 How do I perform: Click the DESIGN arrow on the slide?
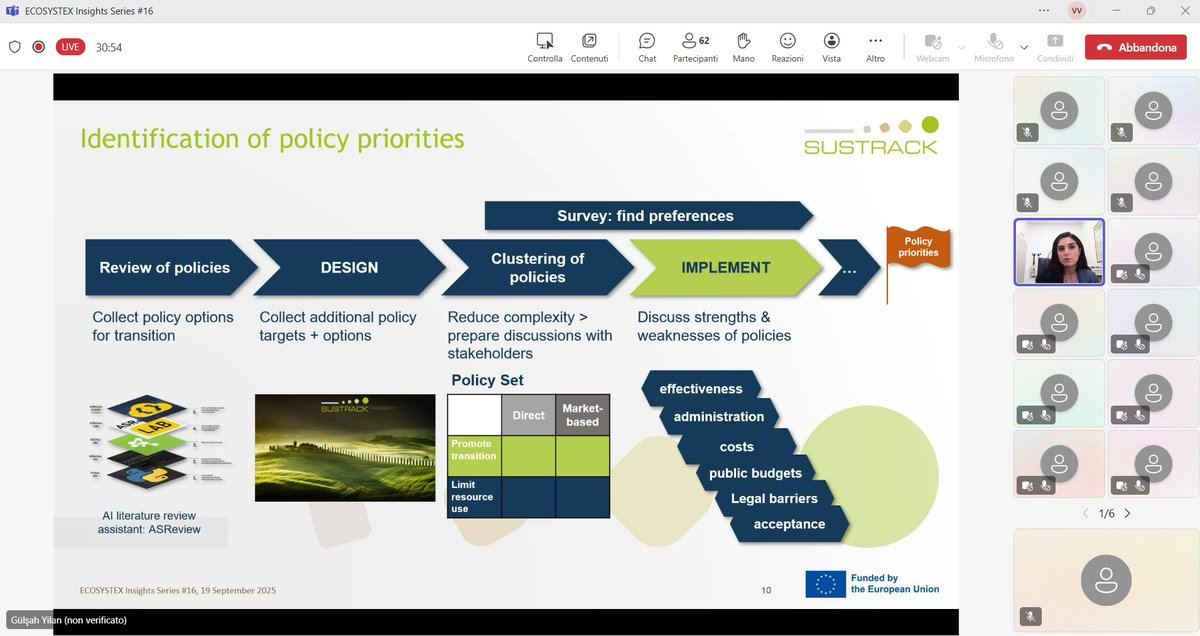349,267
